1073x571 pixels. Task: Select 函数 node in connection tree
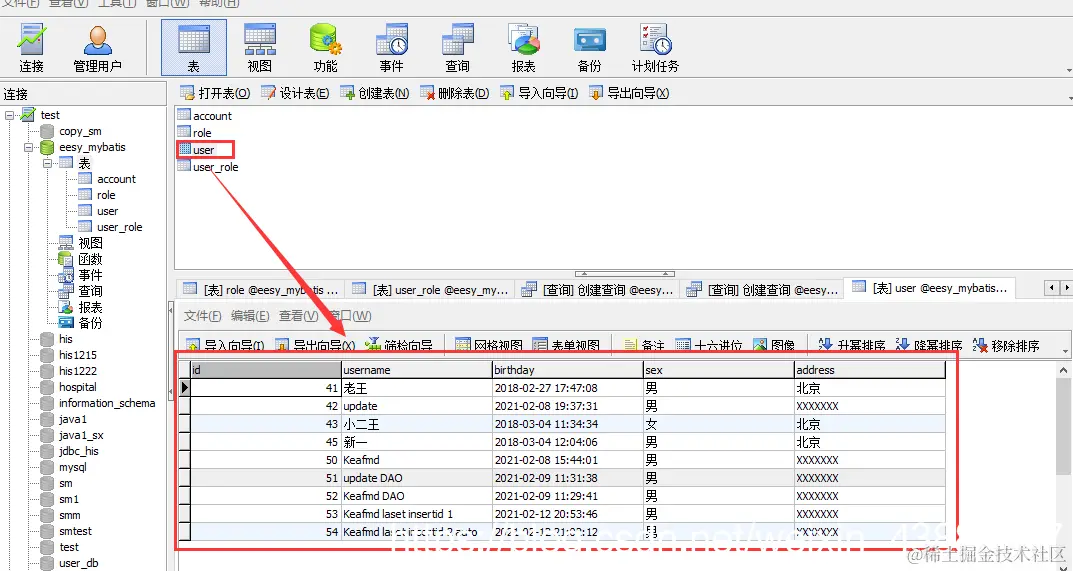tap(90, 259)
